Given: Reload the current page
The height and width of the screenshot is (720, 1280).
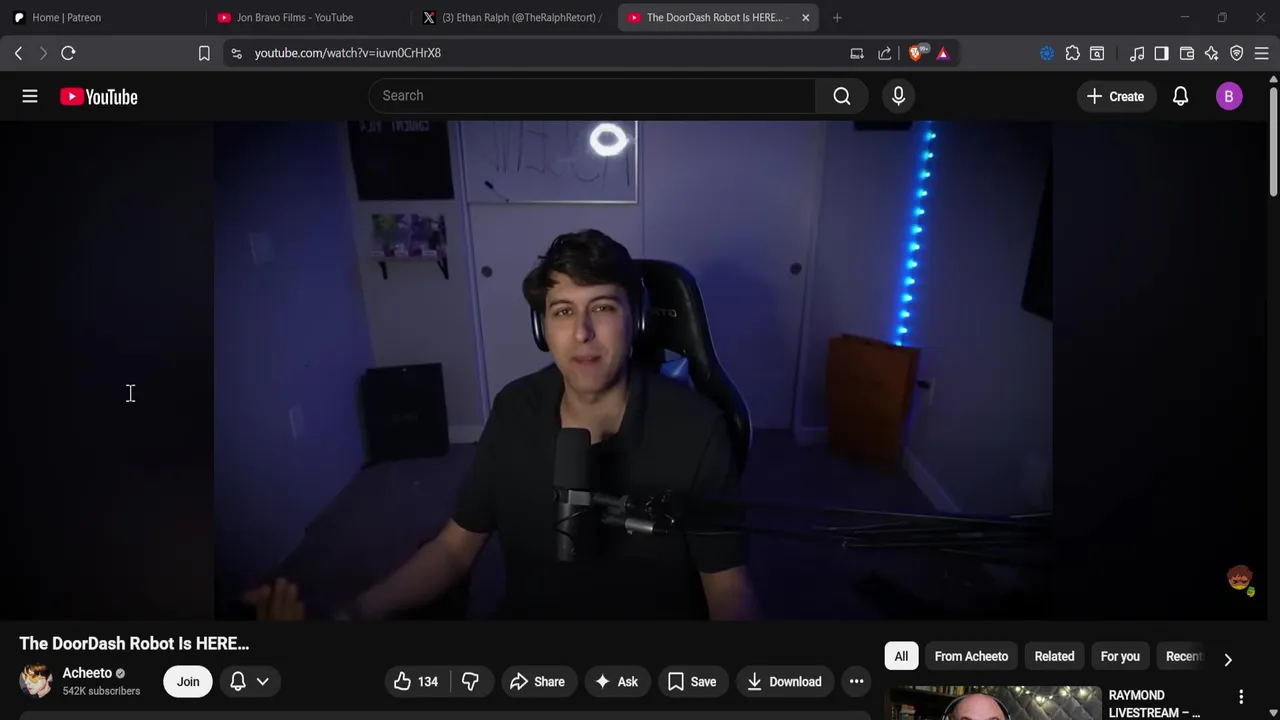Looking at the screenshot, I should point(68,53).
